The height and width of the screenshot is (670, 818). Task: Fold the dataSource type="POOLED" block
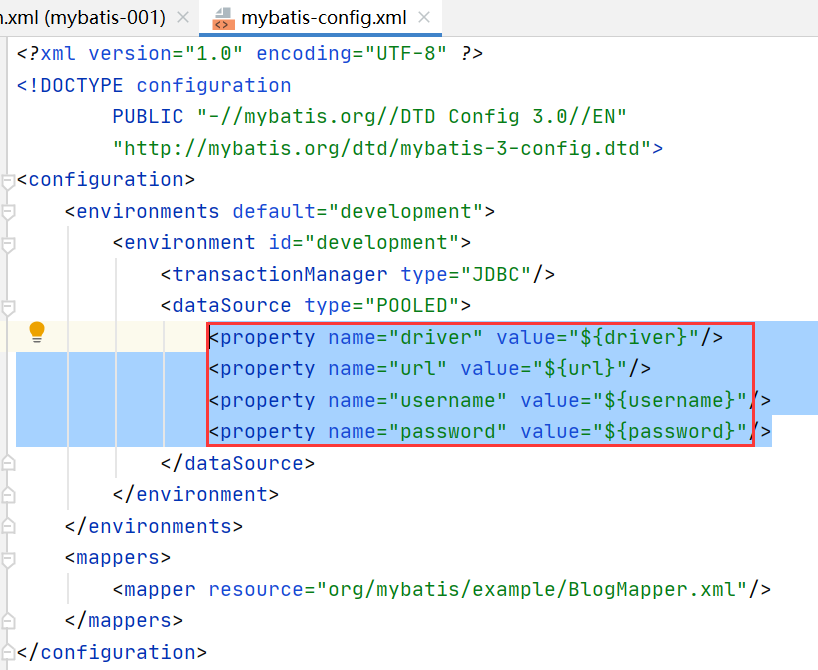coord(8,306)
